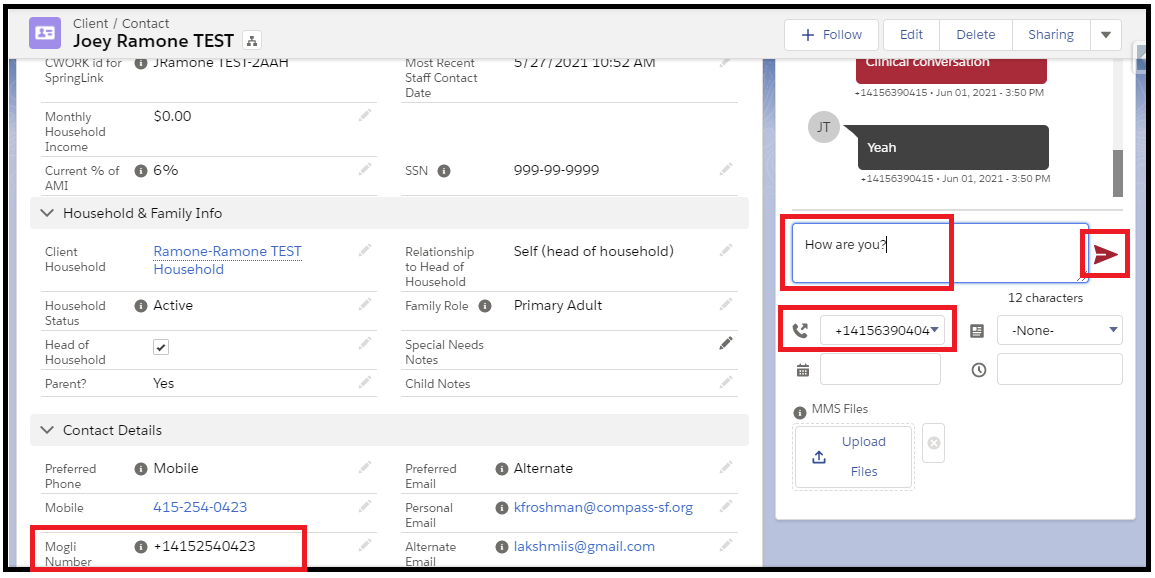This screenshot has height=578, width=1155.
Task: Click the Self (head of household) value
Action: pos(594,251)
